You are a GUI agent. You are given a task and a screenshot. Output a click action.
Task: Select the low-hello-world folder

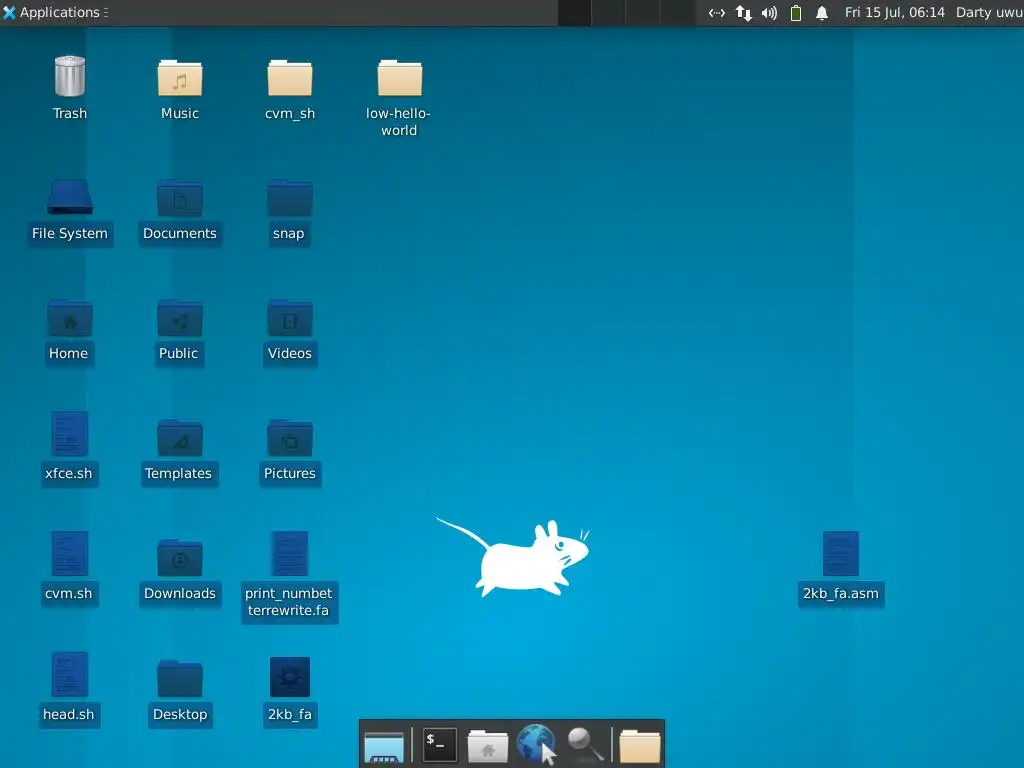399,78
